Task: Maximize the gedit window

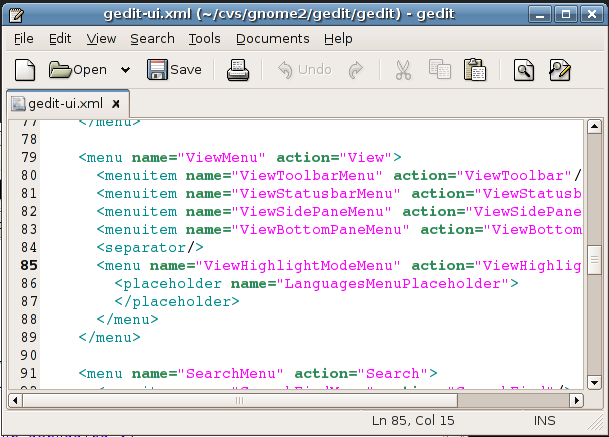Action: 566,15
